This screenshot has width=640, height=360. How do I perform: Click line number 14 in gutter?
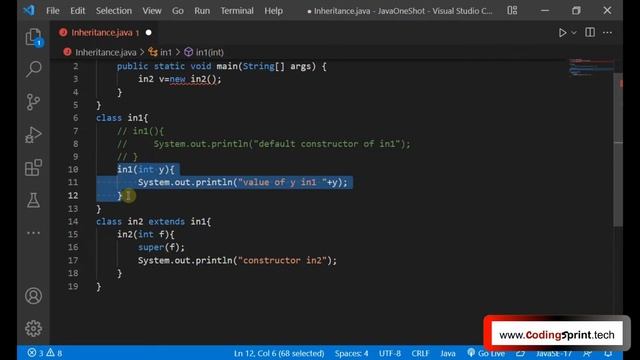[73, 222]
